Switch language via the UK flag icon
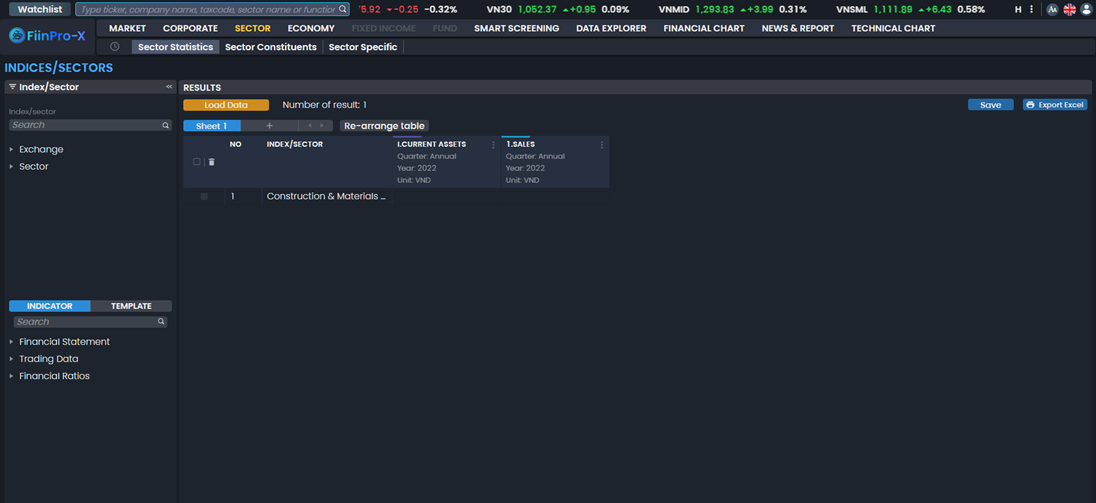 pyautogui.click(x=1069, y=9)
